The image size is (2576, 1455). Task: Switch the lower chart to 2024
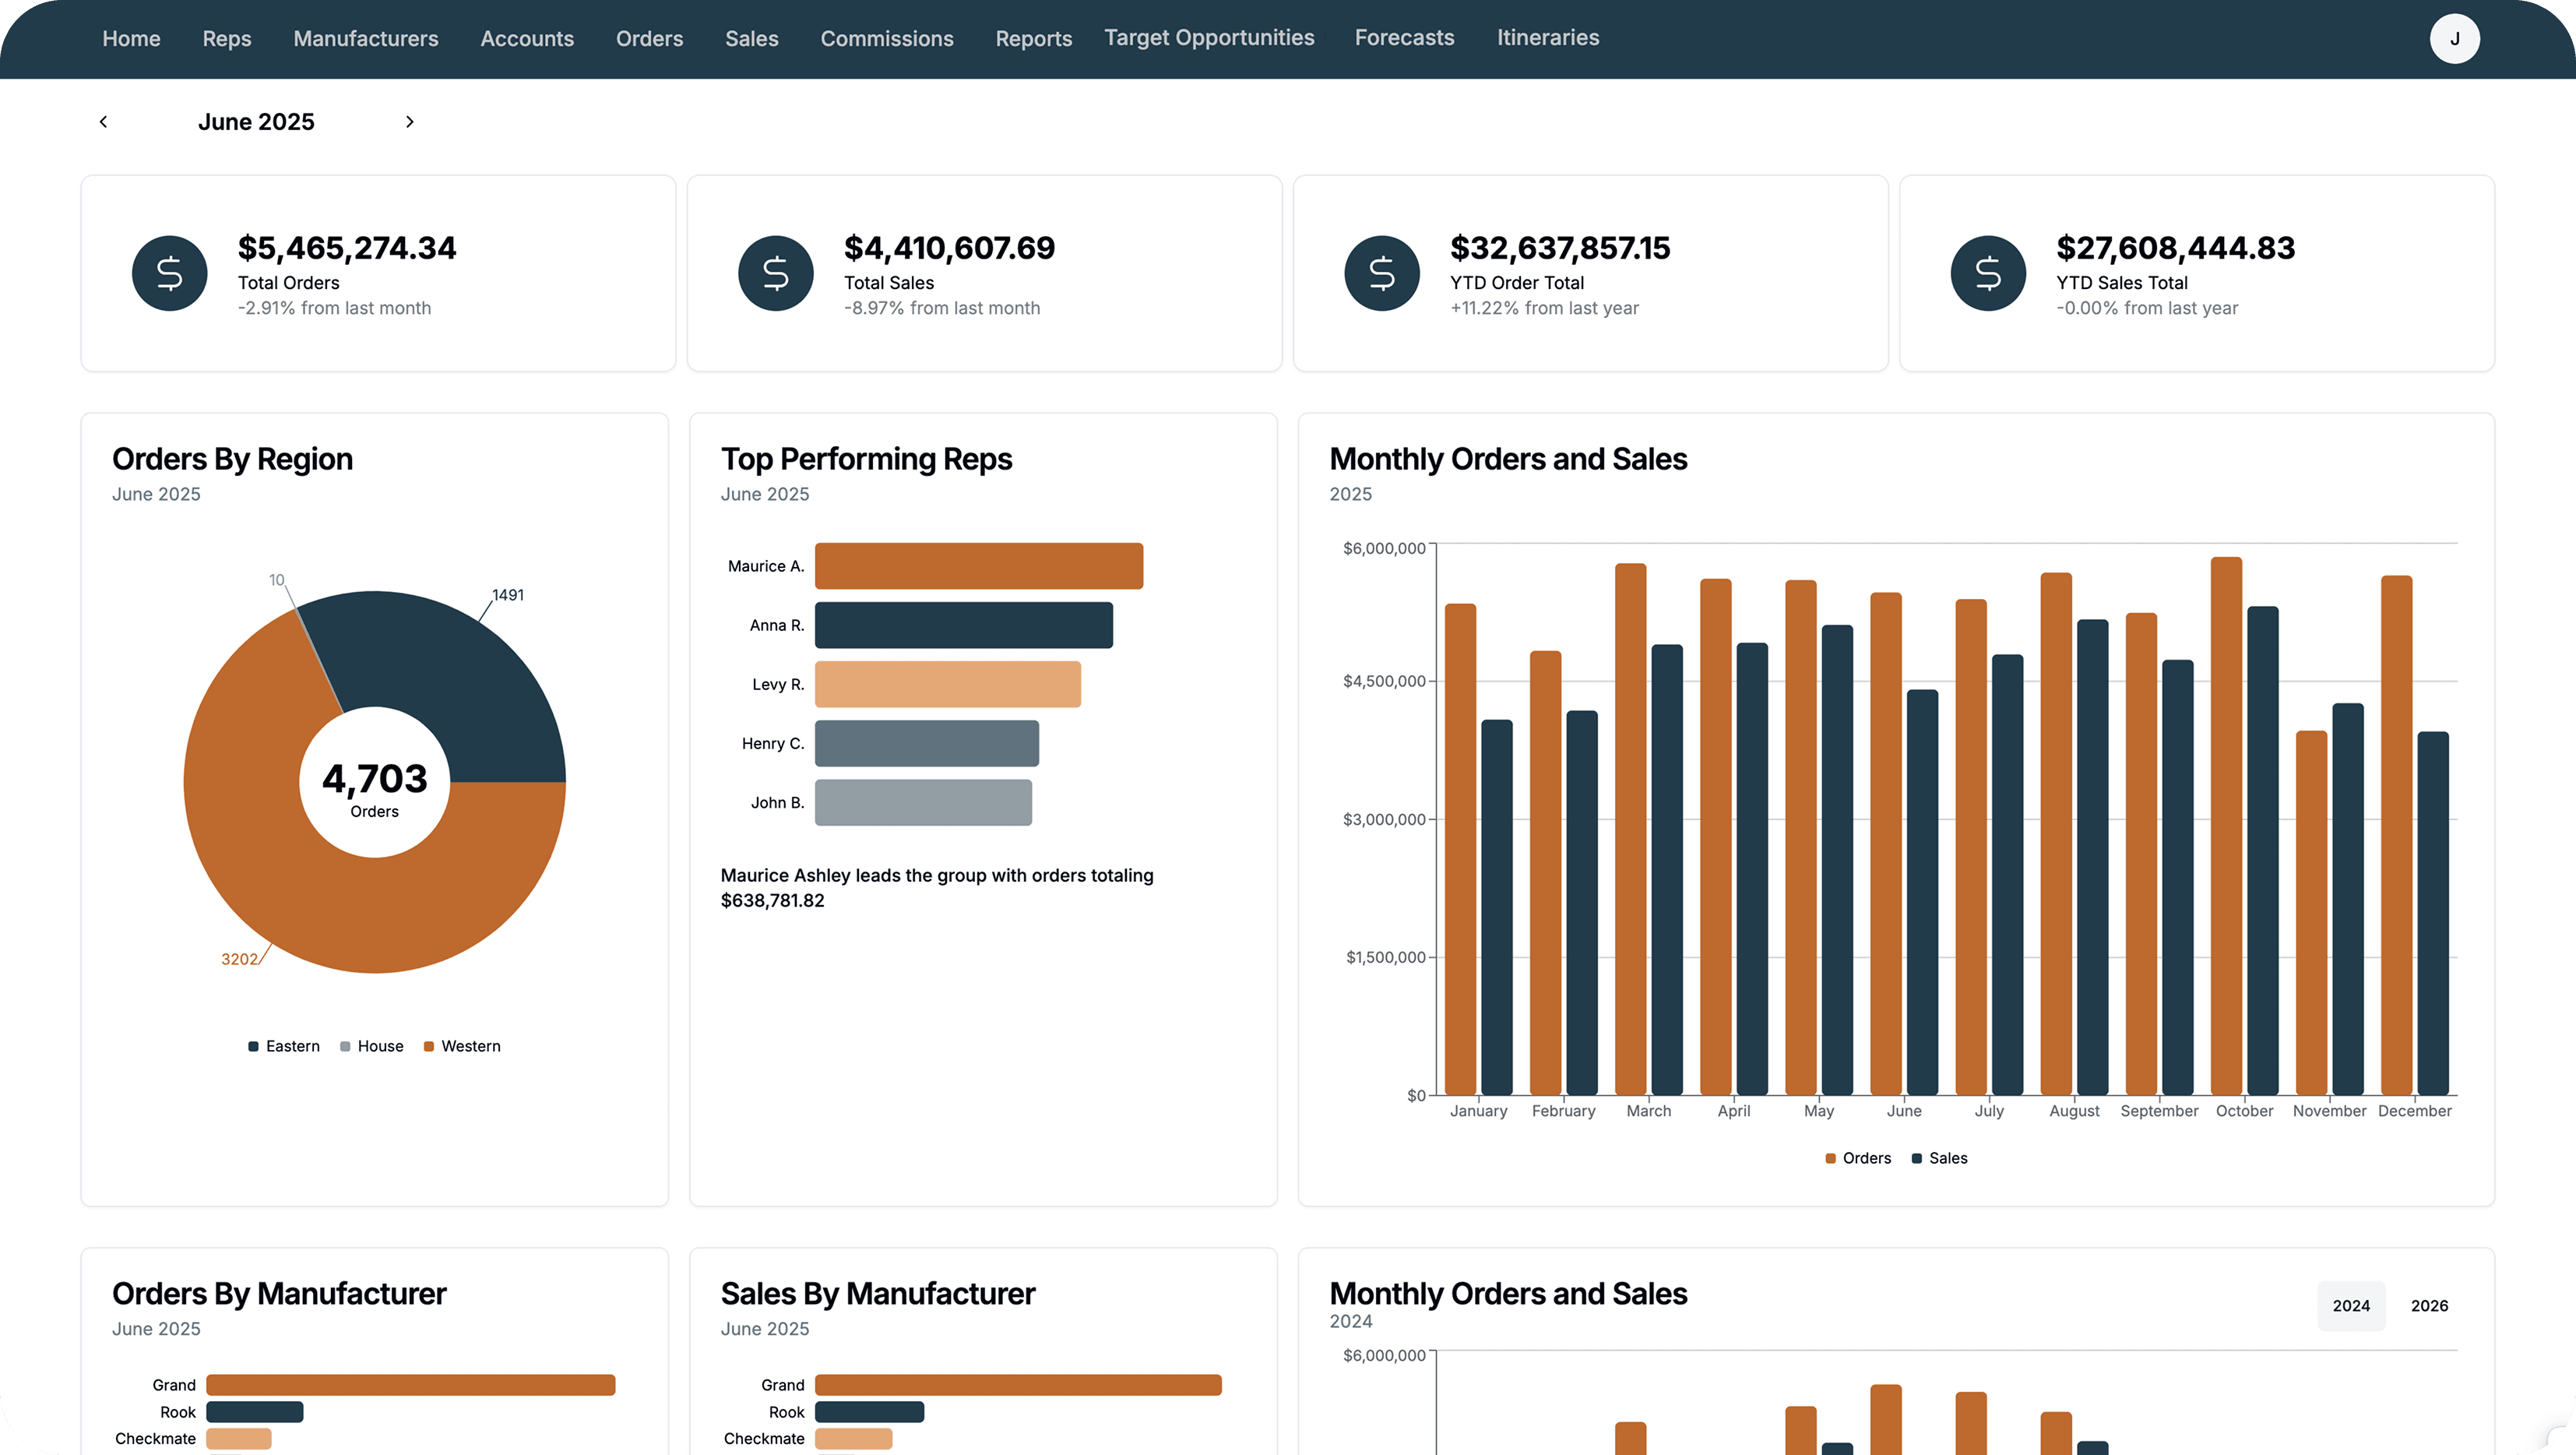coord(2351,1305)
